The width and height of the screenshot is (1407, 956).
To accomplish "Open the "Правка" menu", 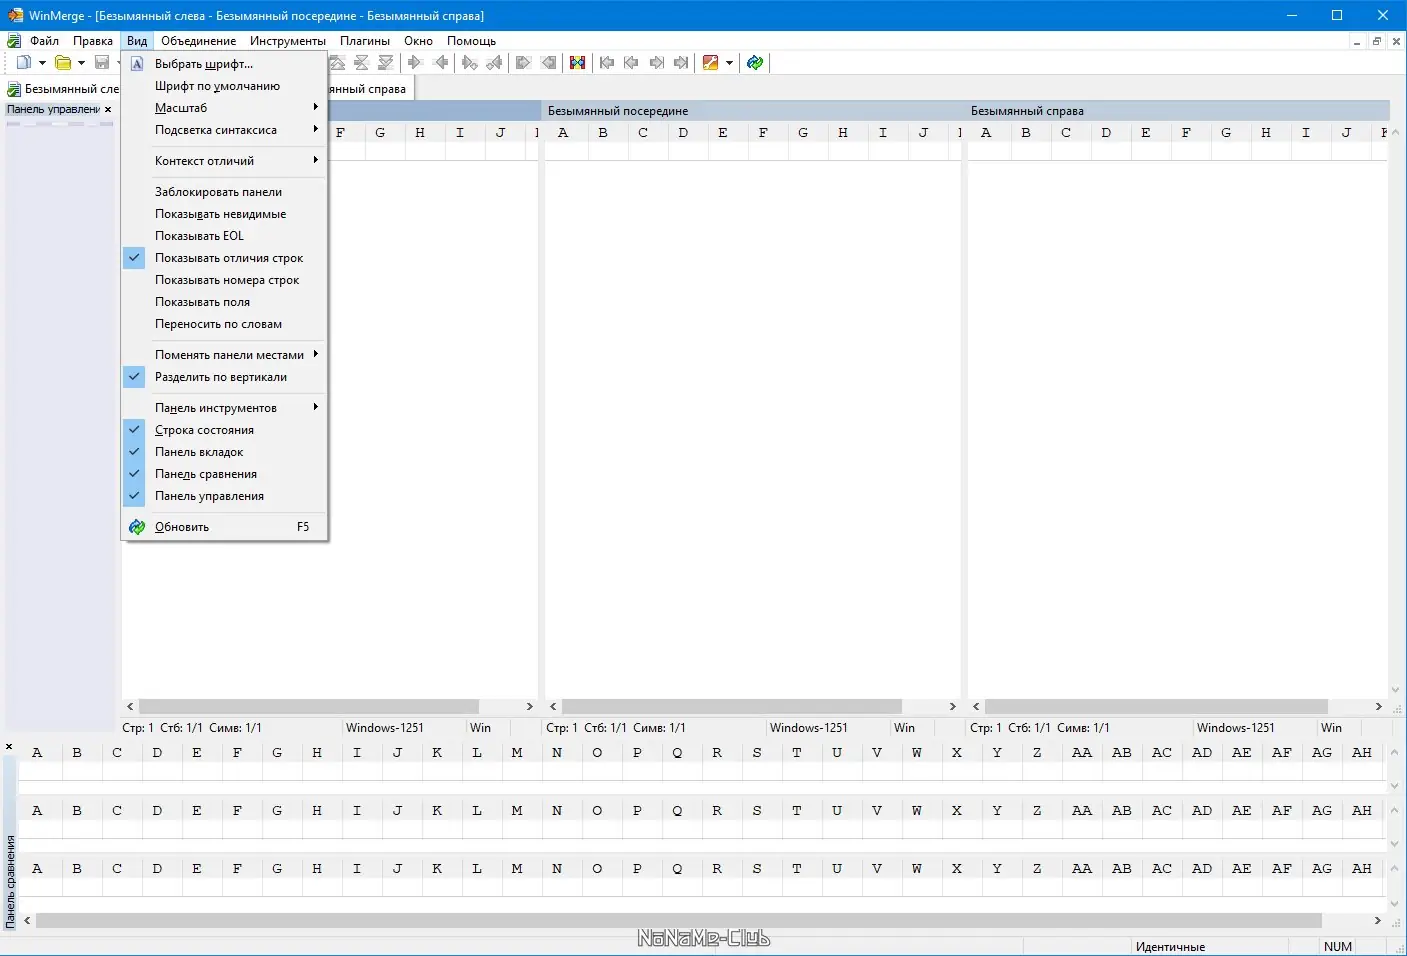I will coord(93,41).
